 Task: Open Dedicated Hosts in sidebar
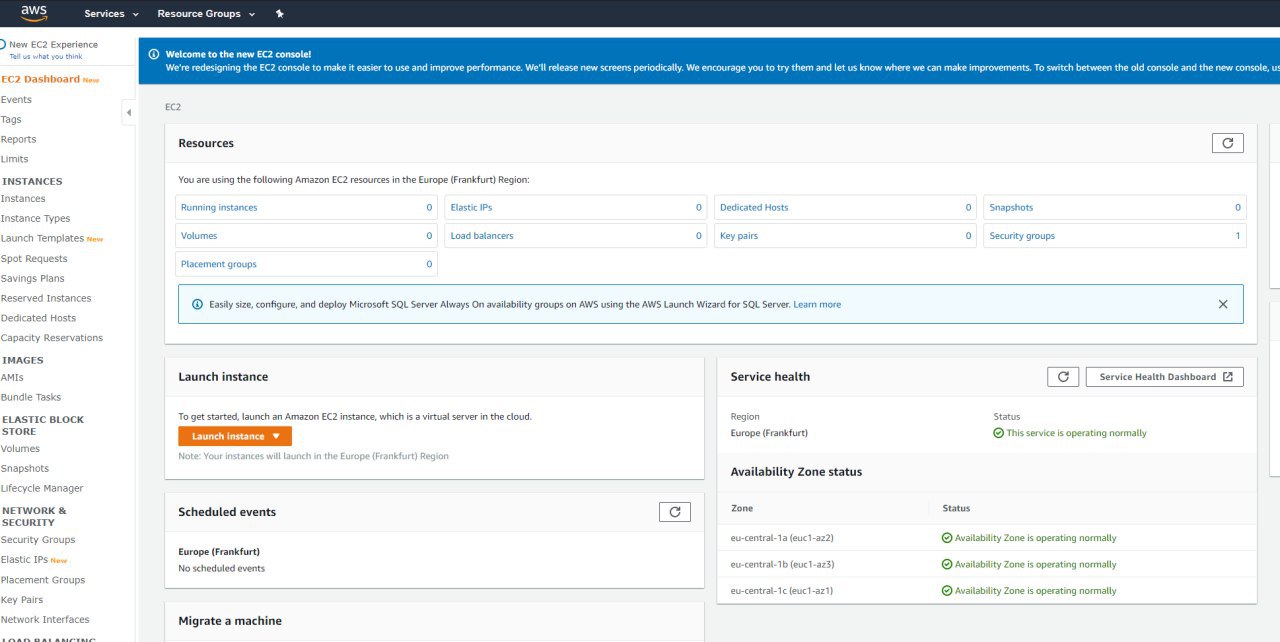(38, 318)
